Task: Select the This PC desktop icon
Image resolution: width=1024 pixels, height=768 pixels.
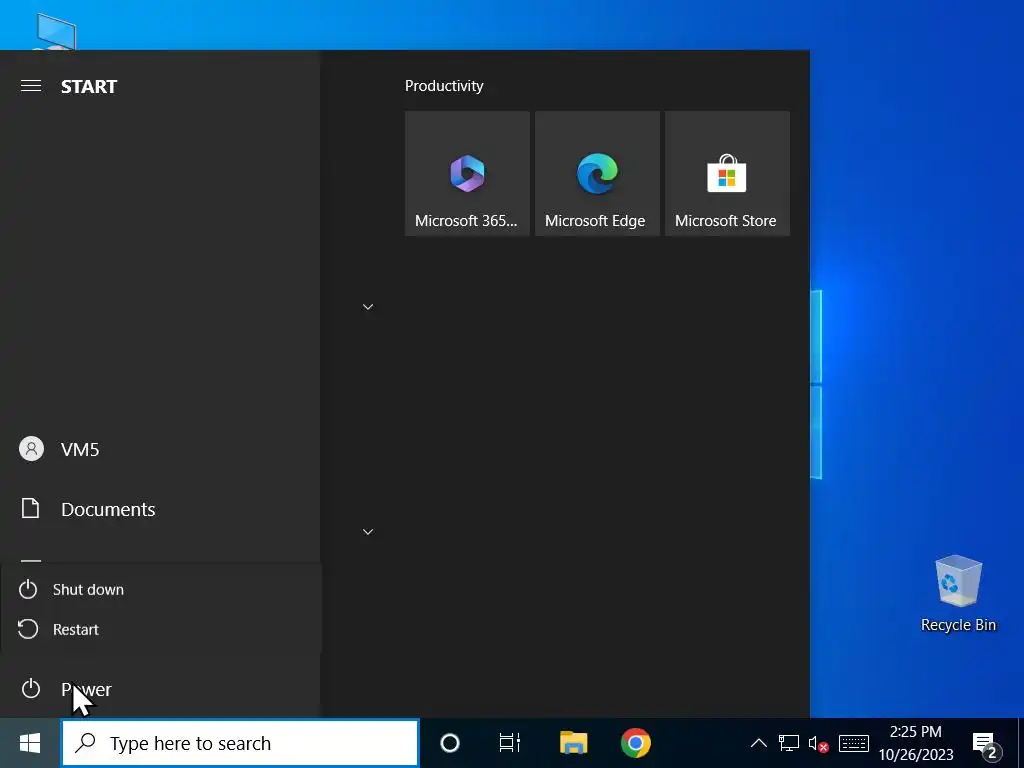Action: (x=56, y=31)
